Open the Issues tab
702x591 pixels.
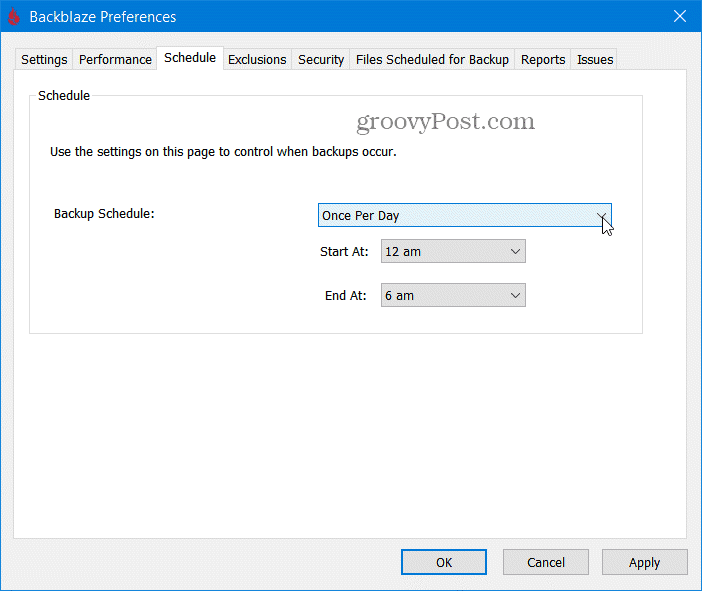point(595,60)
